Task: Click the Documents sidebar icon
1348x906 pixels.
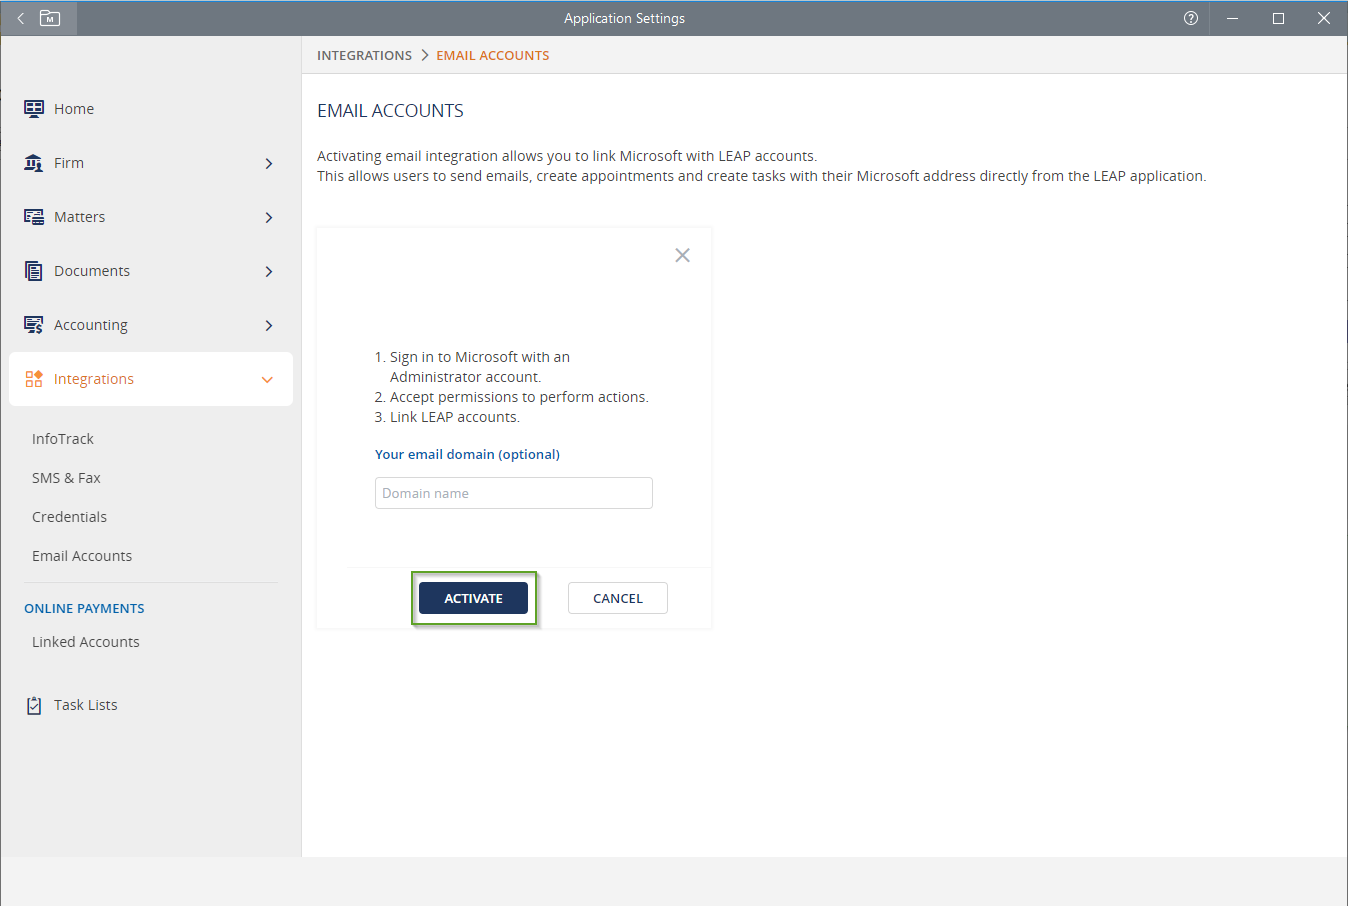Action: 34,270
